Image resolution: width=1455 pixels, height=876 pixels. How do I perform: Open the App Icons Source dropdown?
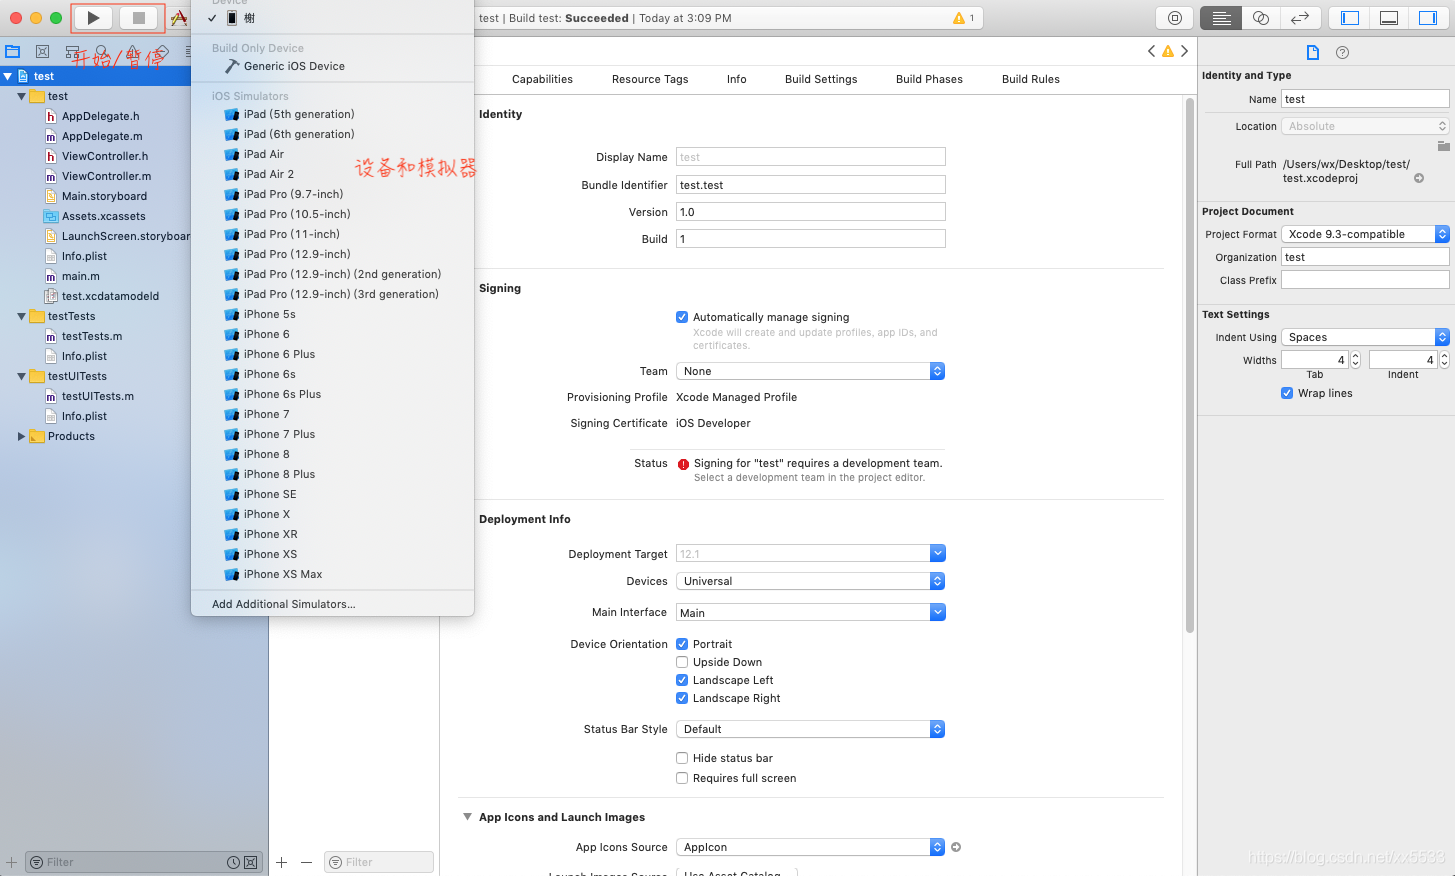click(x=810, y=847)
